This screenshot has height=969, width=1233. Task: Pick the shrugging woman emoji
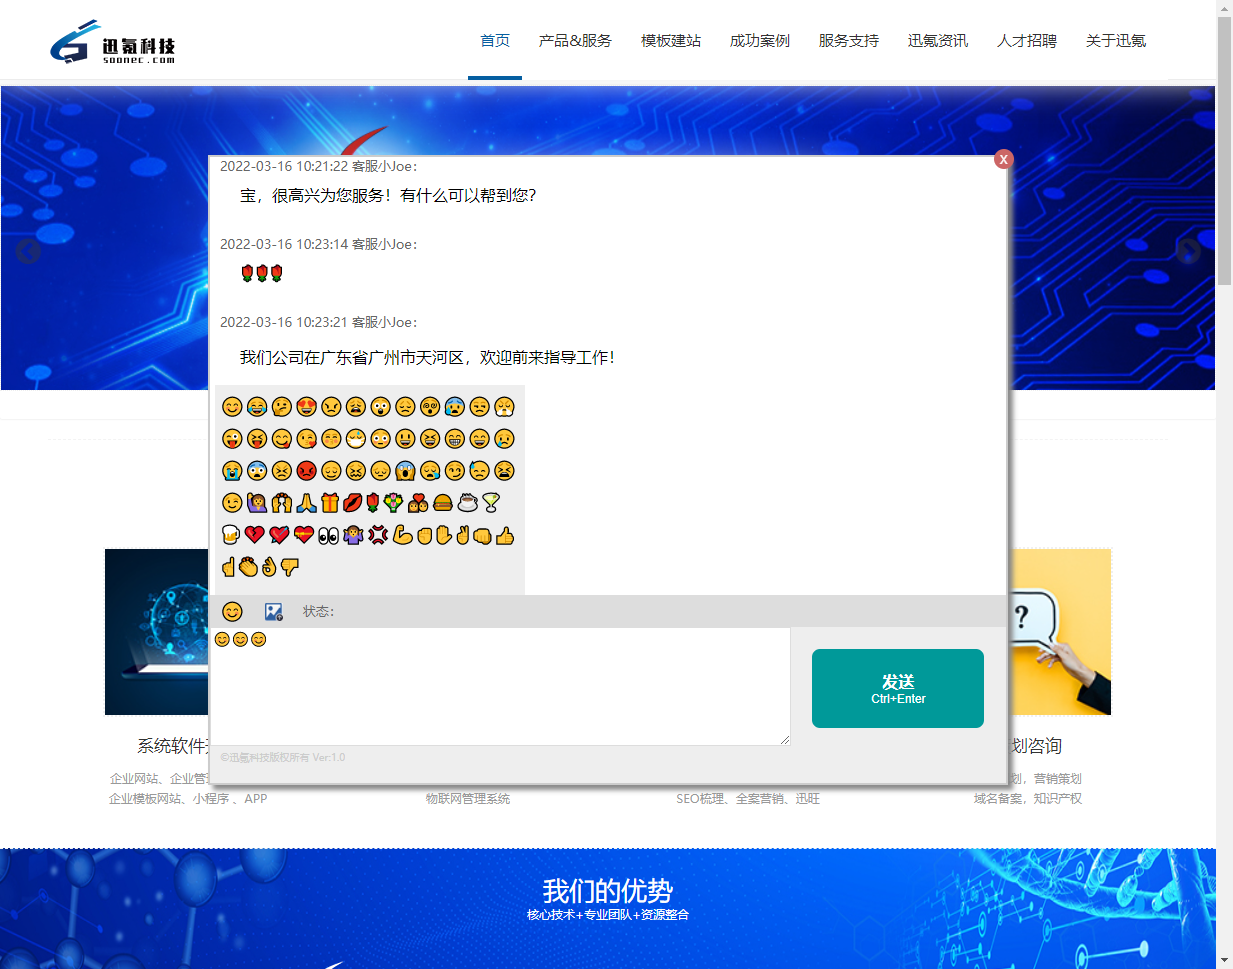point(353,535)
